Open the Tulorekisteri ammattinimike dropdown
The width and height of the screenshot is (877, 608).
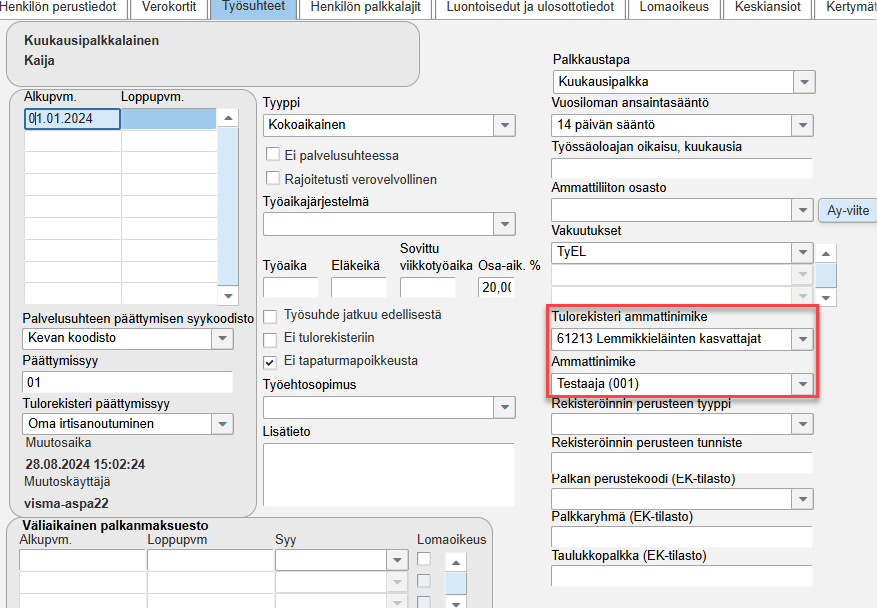pos(803,340)
